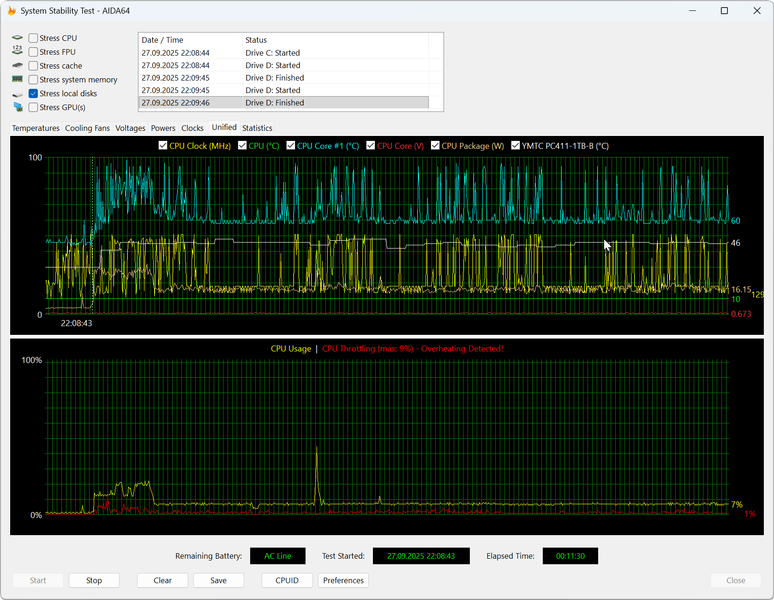Open the CPUID panel
The width and height of the screenshot is (774, 600).
point(286,580)
